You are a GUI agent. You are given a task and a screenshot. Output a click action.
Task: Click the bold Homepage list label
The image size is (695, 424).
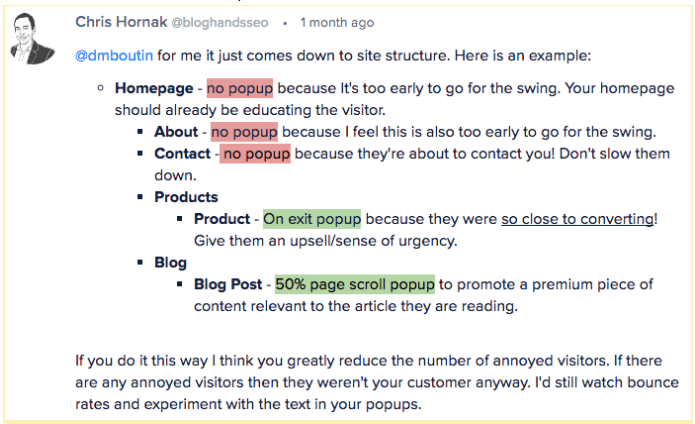(155, 88)
